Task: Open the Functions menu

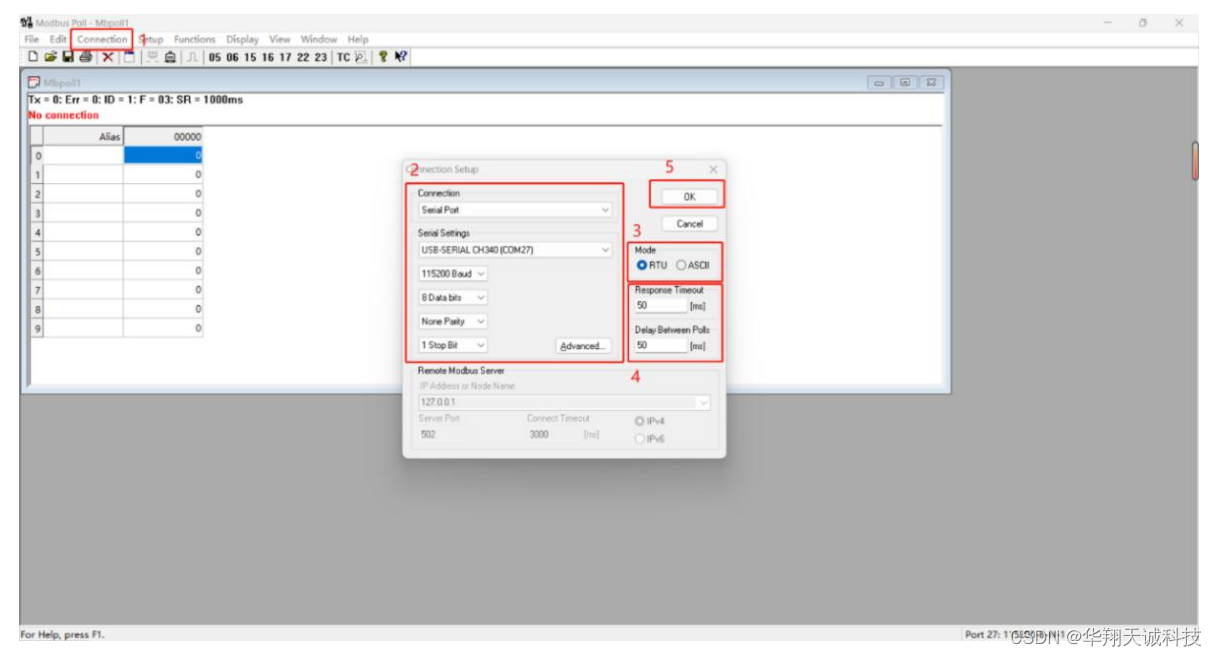Action: click(x=194, y=40)
